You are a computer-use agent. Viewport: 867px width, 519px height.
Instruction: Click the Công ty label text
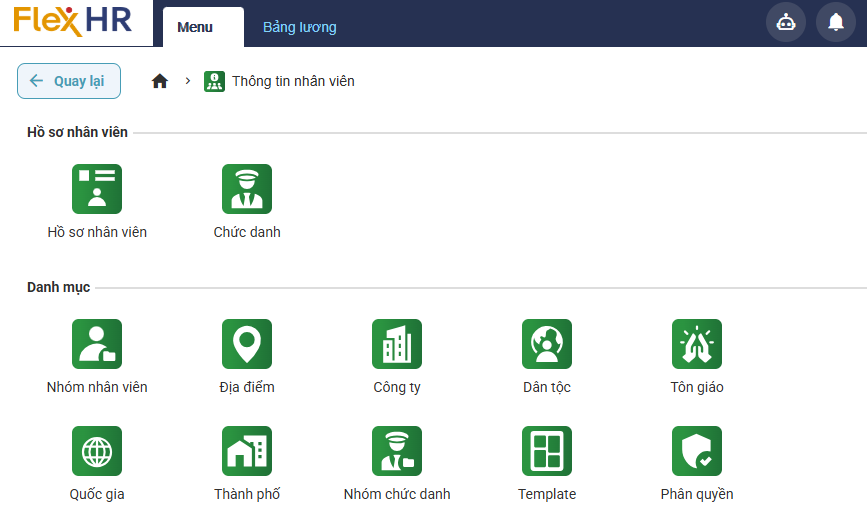397,387
